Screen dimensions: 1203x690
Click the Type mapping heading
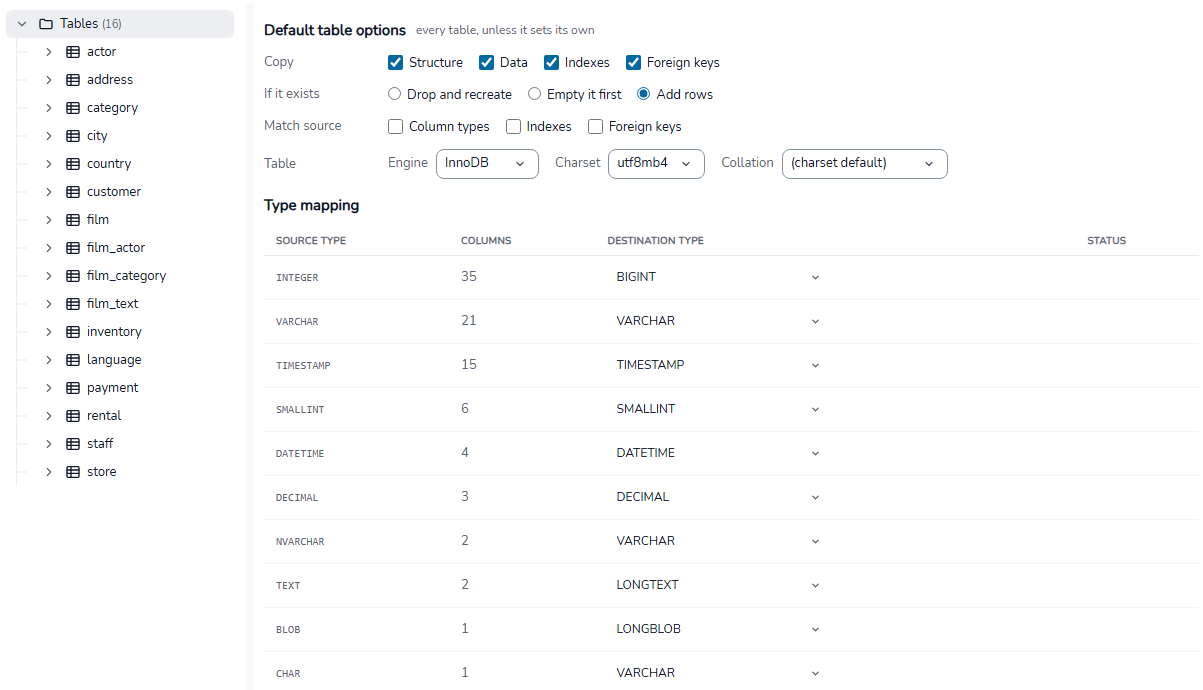311,206
